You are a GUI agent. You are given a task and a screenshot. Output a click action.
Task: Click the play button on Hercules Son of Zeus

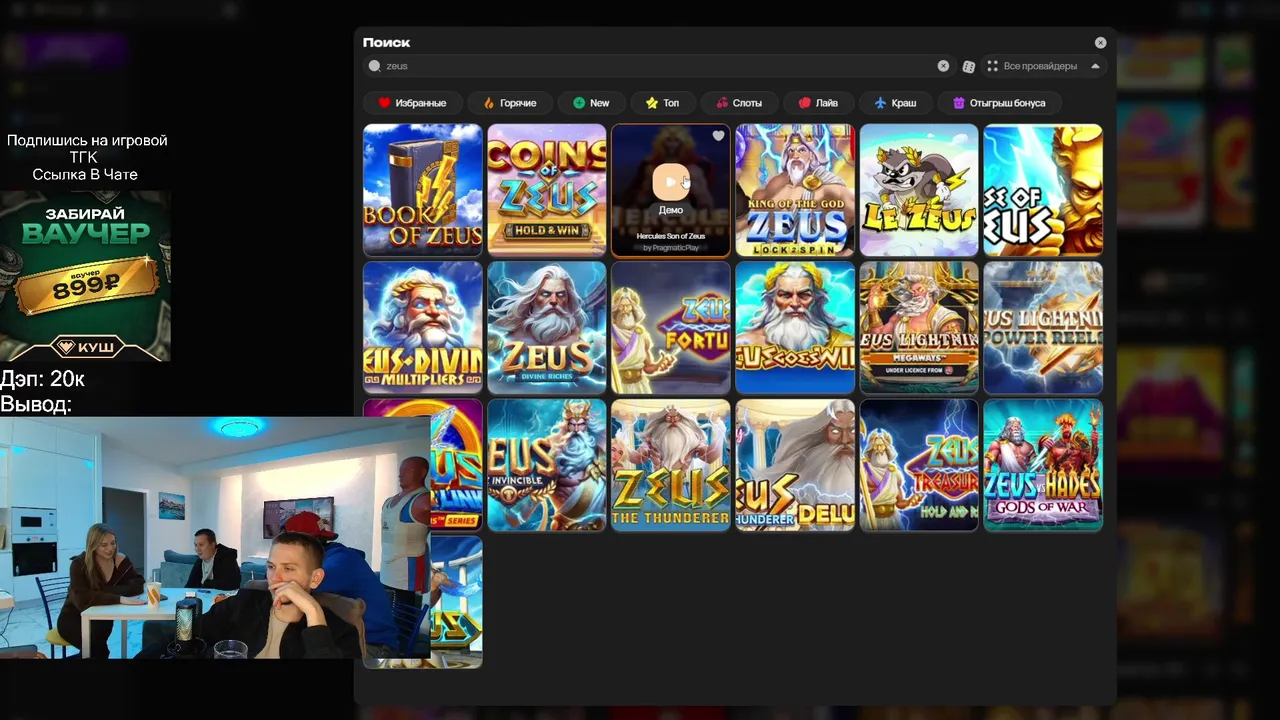(x=671, y=182)
